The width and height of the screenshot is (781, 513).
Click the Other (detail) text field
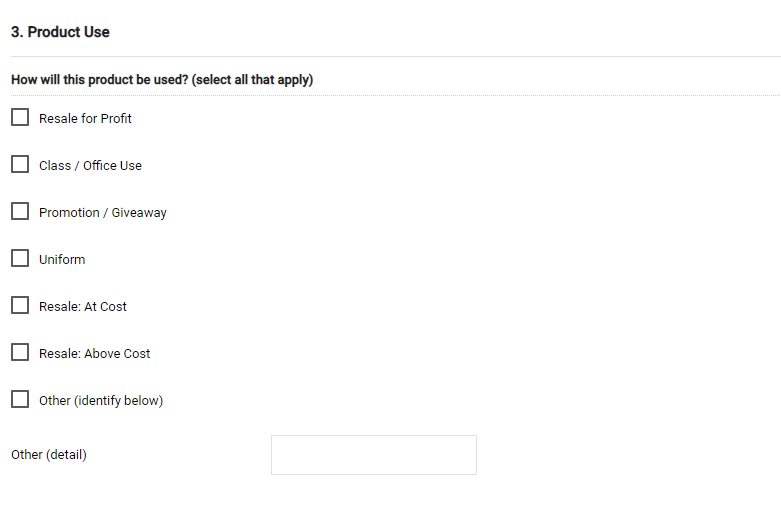(x=373, y=455)
